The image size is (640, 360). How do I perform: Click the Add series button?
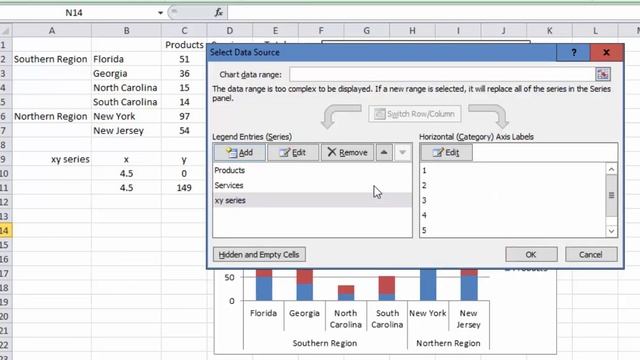(x=240, y=152)
